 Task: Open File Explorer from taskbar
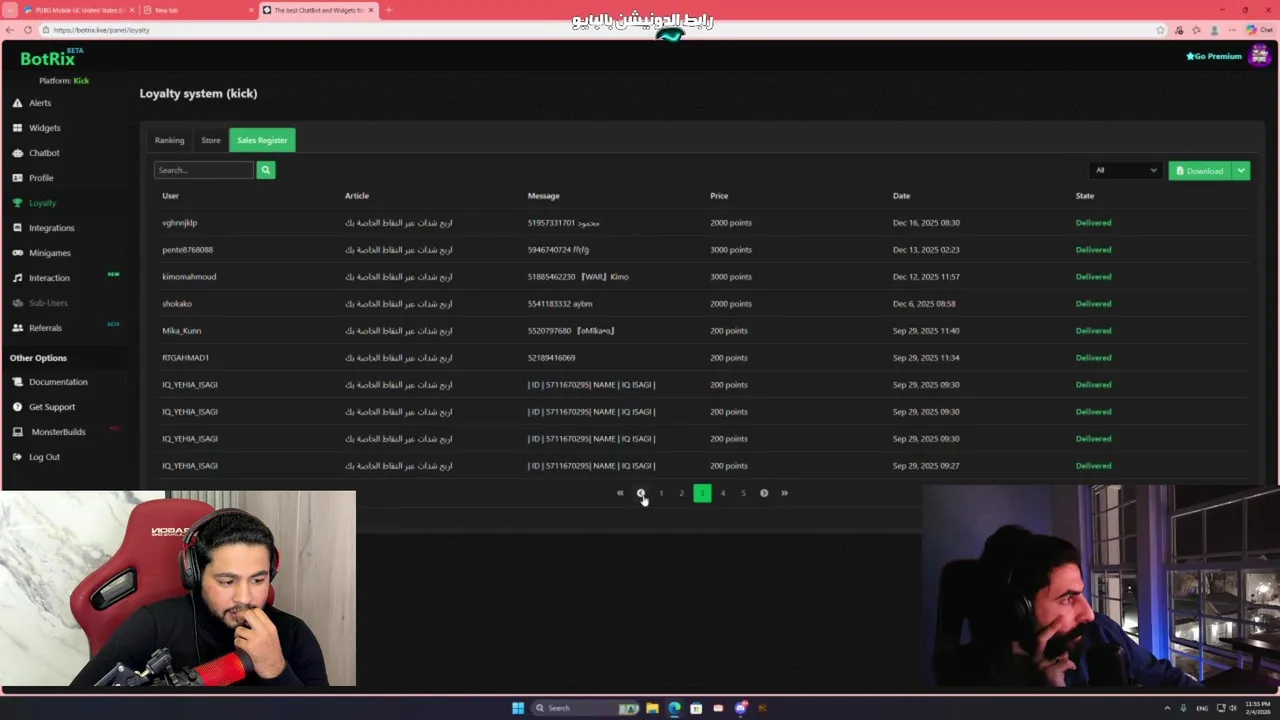652,708
